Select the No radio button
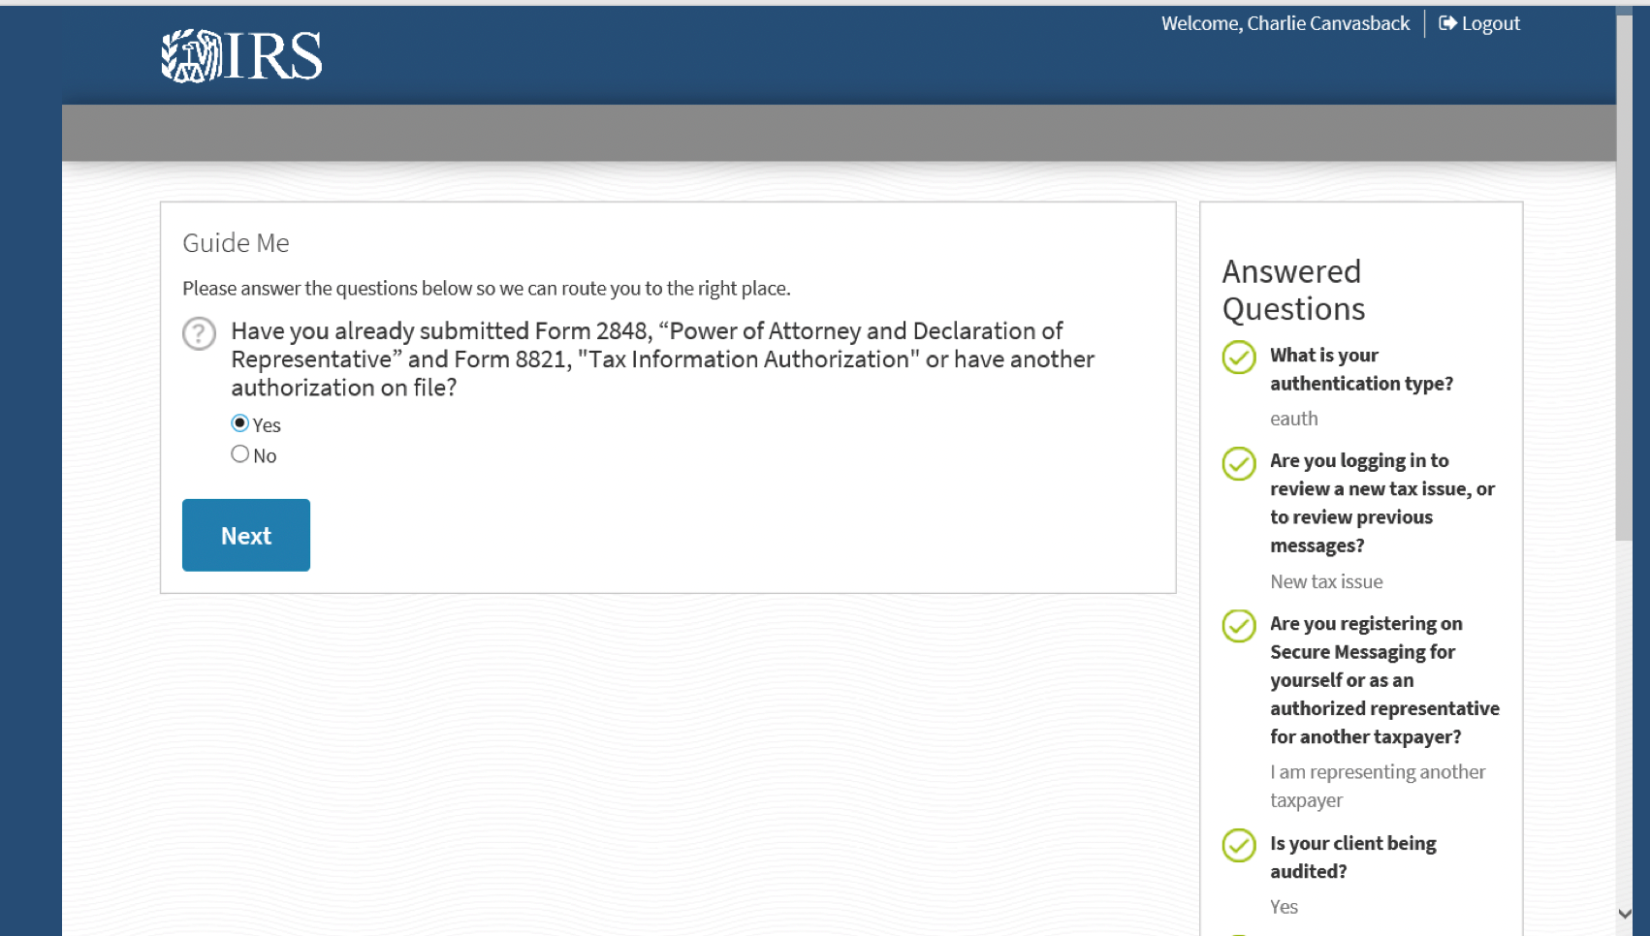The width and height of the screenshot is (1650, 936). tap(240, 454)
